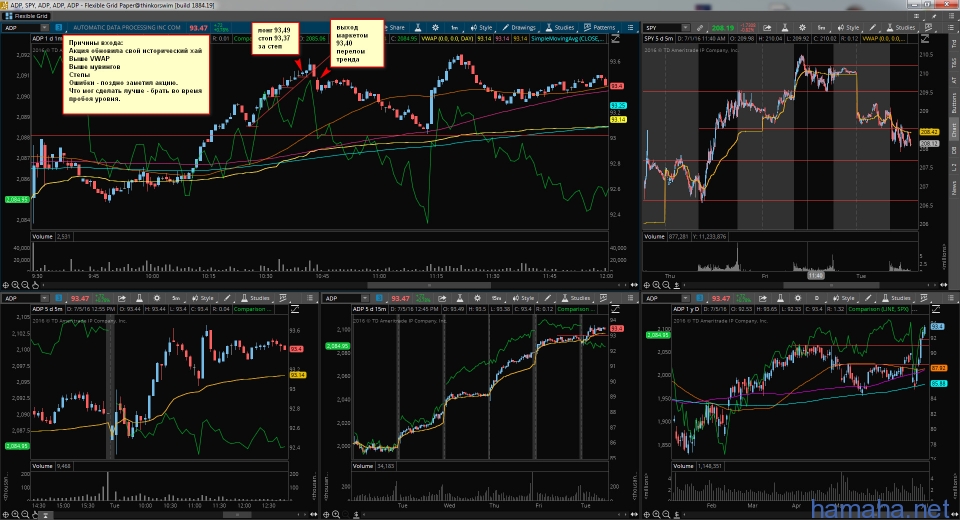Click blue symbol-link box in ADP 1m chart
This screenshot has width=960, height=520.
[x=59, y=28]
